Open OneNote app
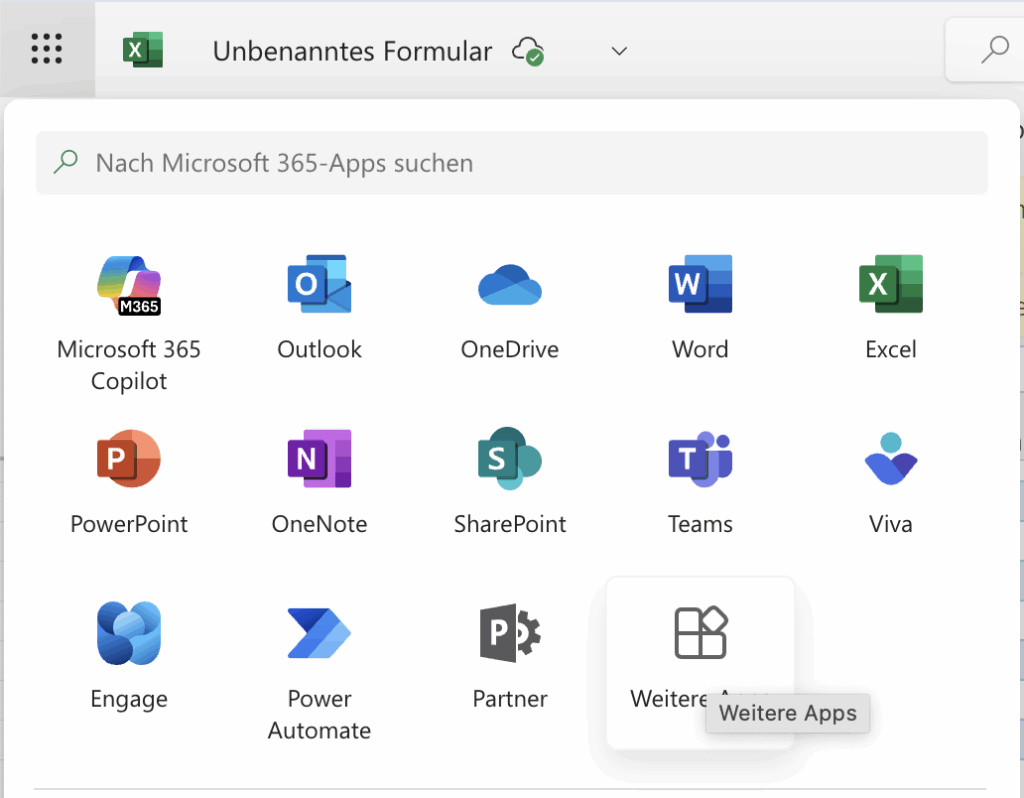 319,483
